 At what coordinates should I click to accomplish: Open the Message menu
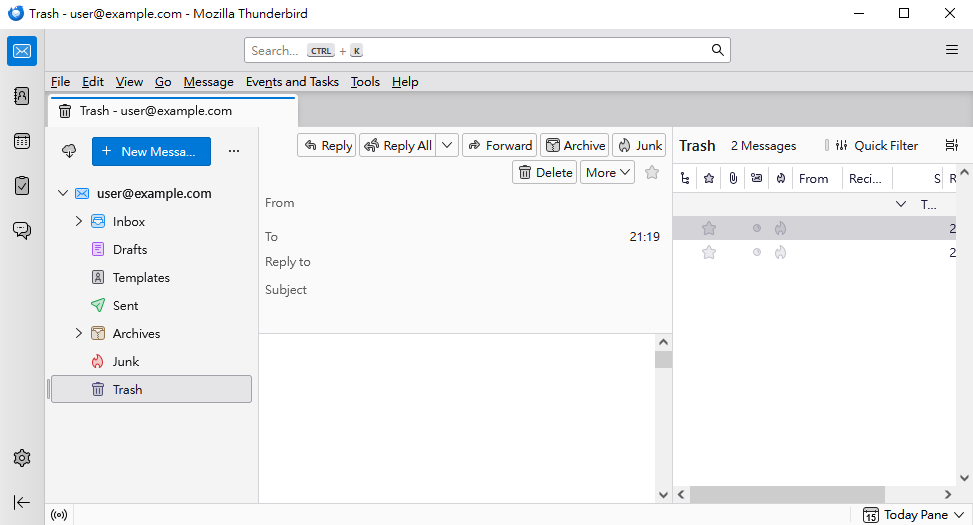tap(208, 82)
